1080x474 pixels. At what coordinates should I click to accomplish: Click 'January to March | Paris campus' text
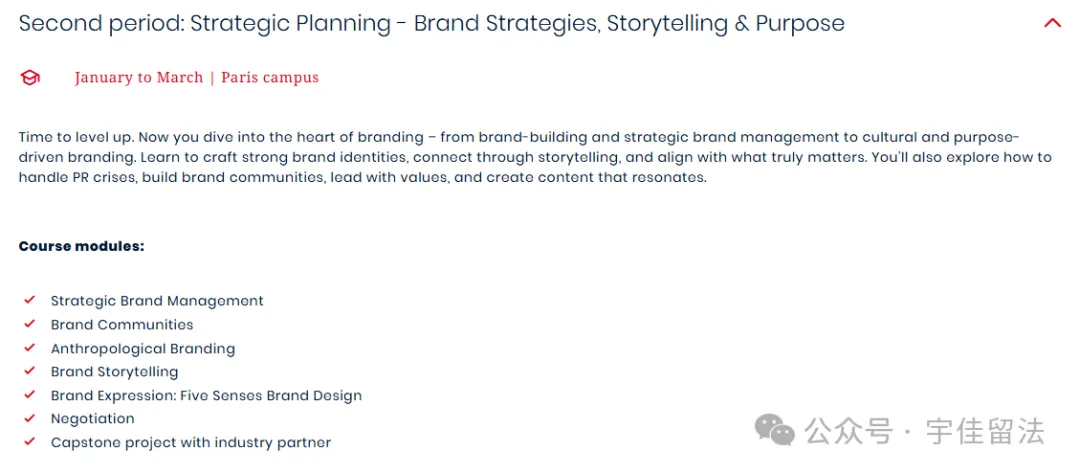pyautogui.click(x=196, y=77)
